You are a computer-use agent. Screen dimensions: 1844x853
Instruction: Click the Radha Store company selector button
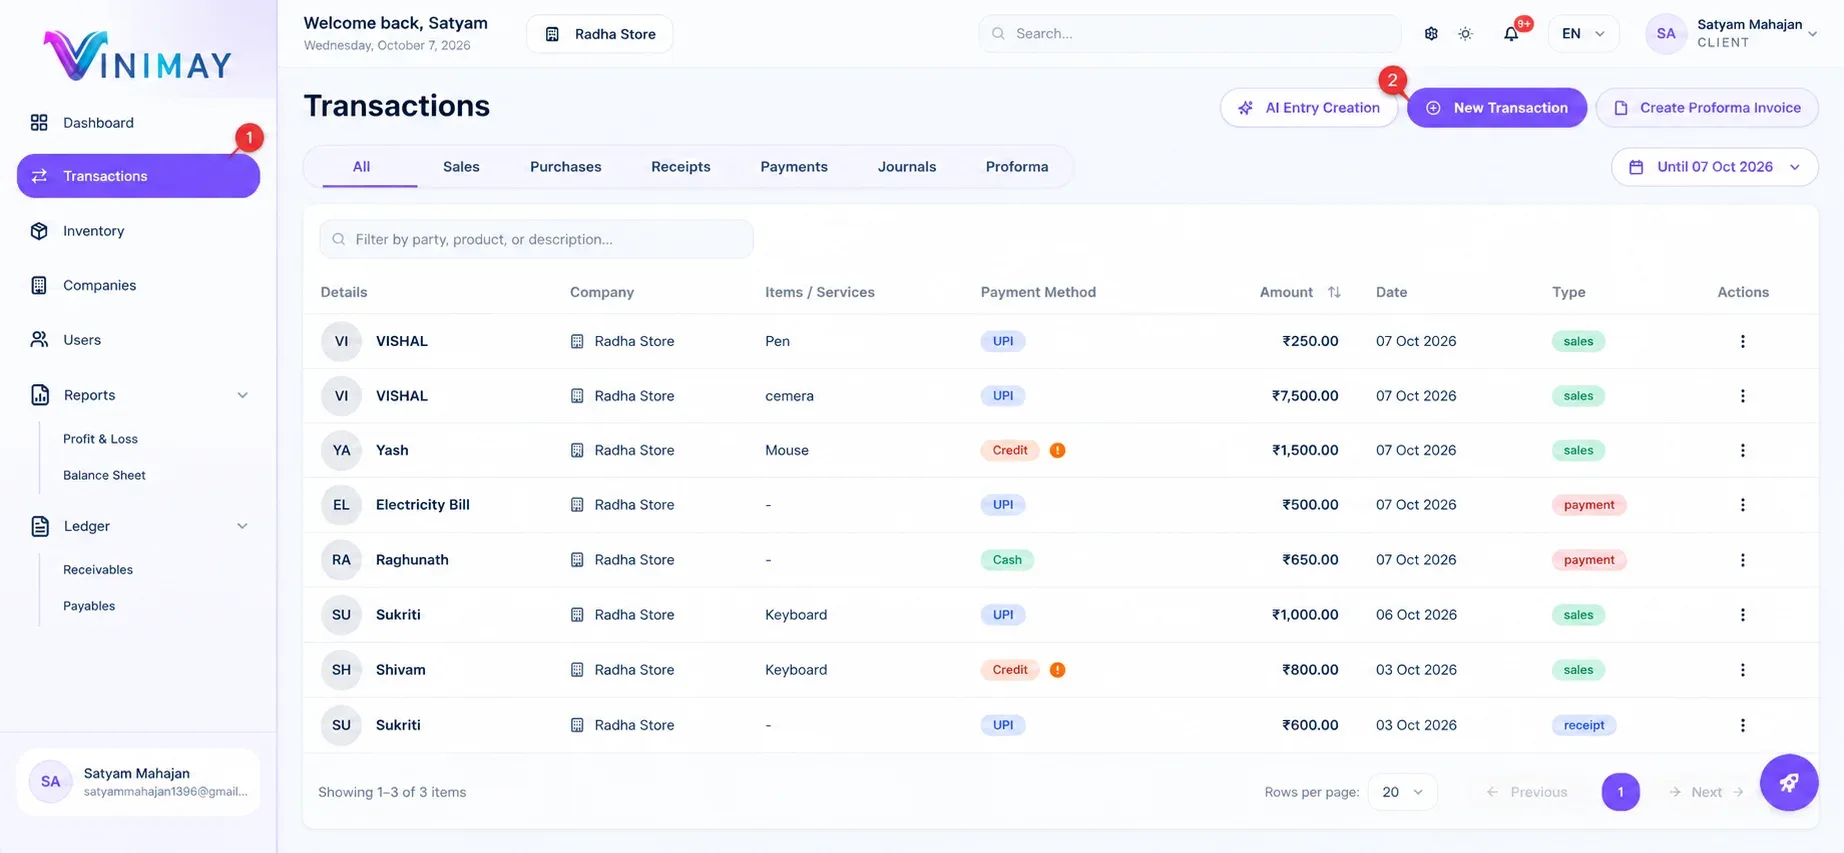point(599,34)
